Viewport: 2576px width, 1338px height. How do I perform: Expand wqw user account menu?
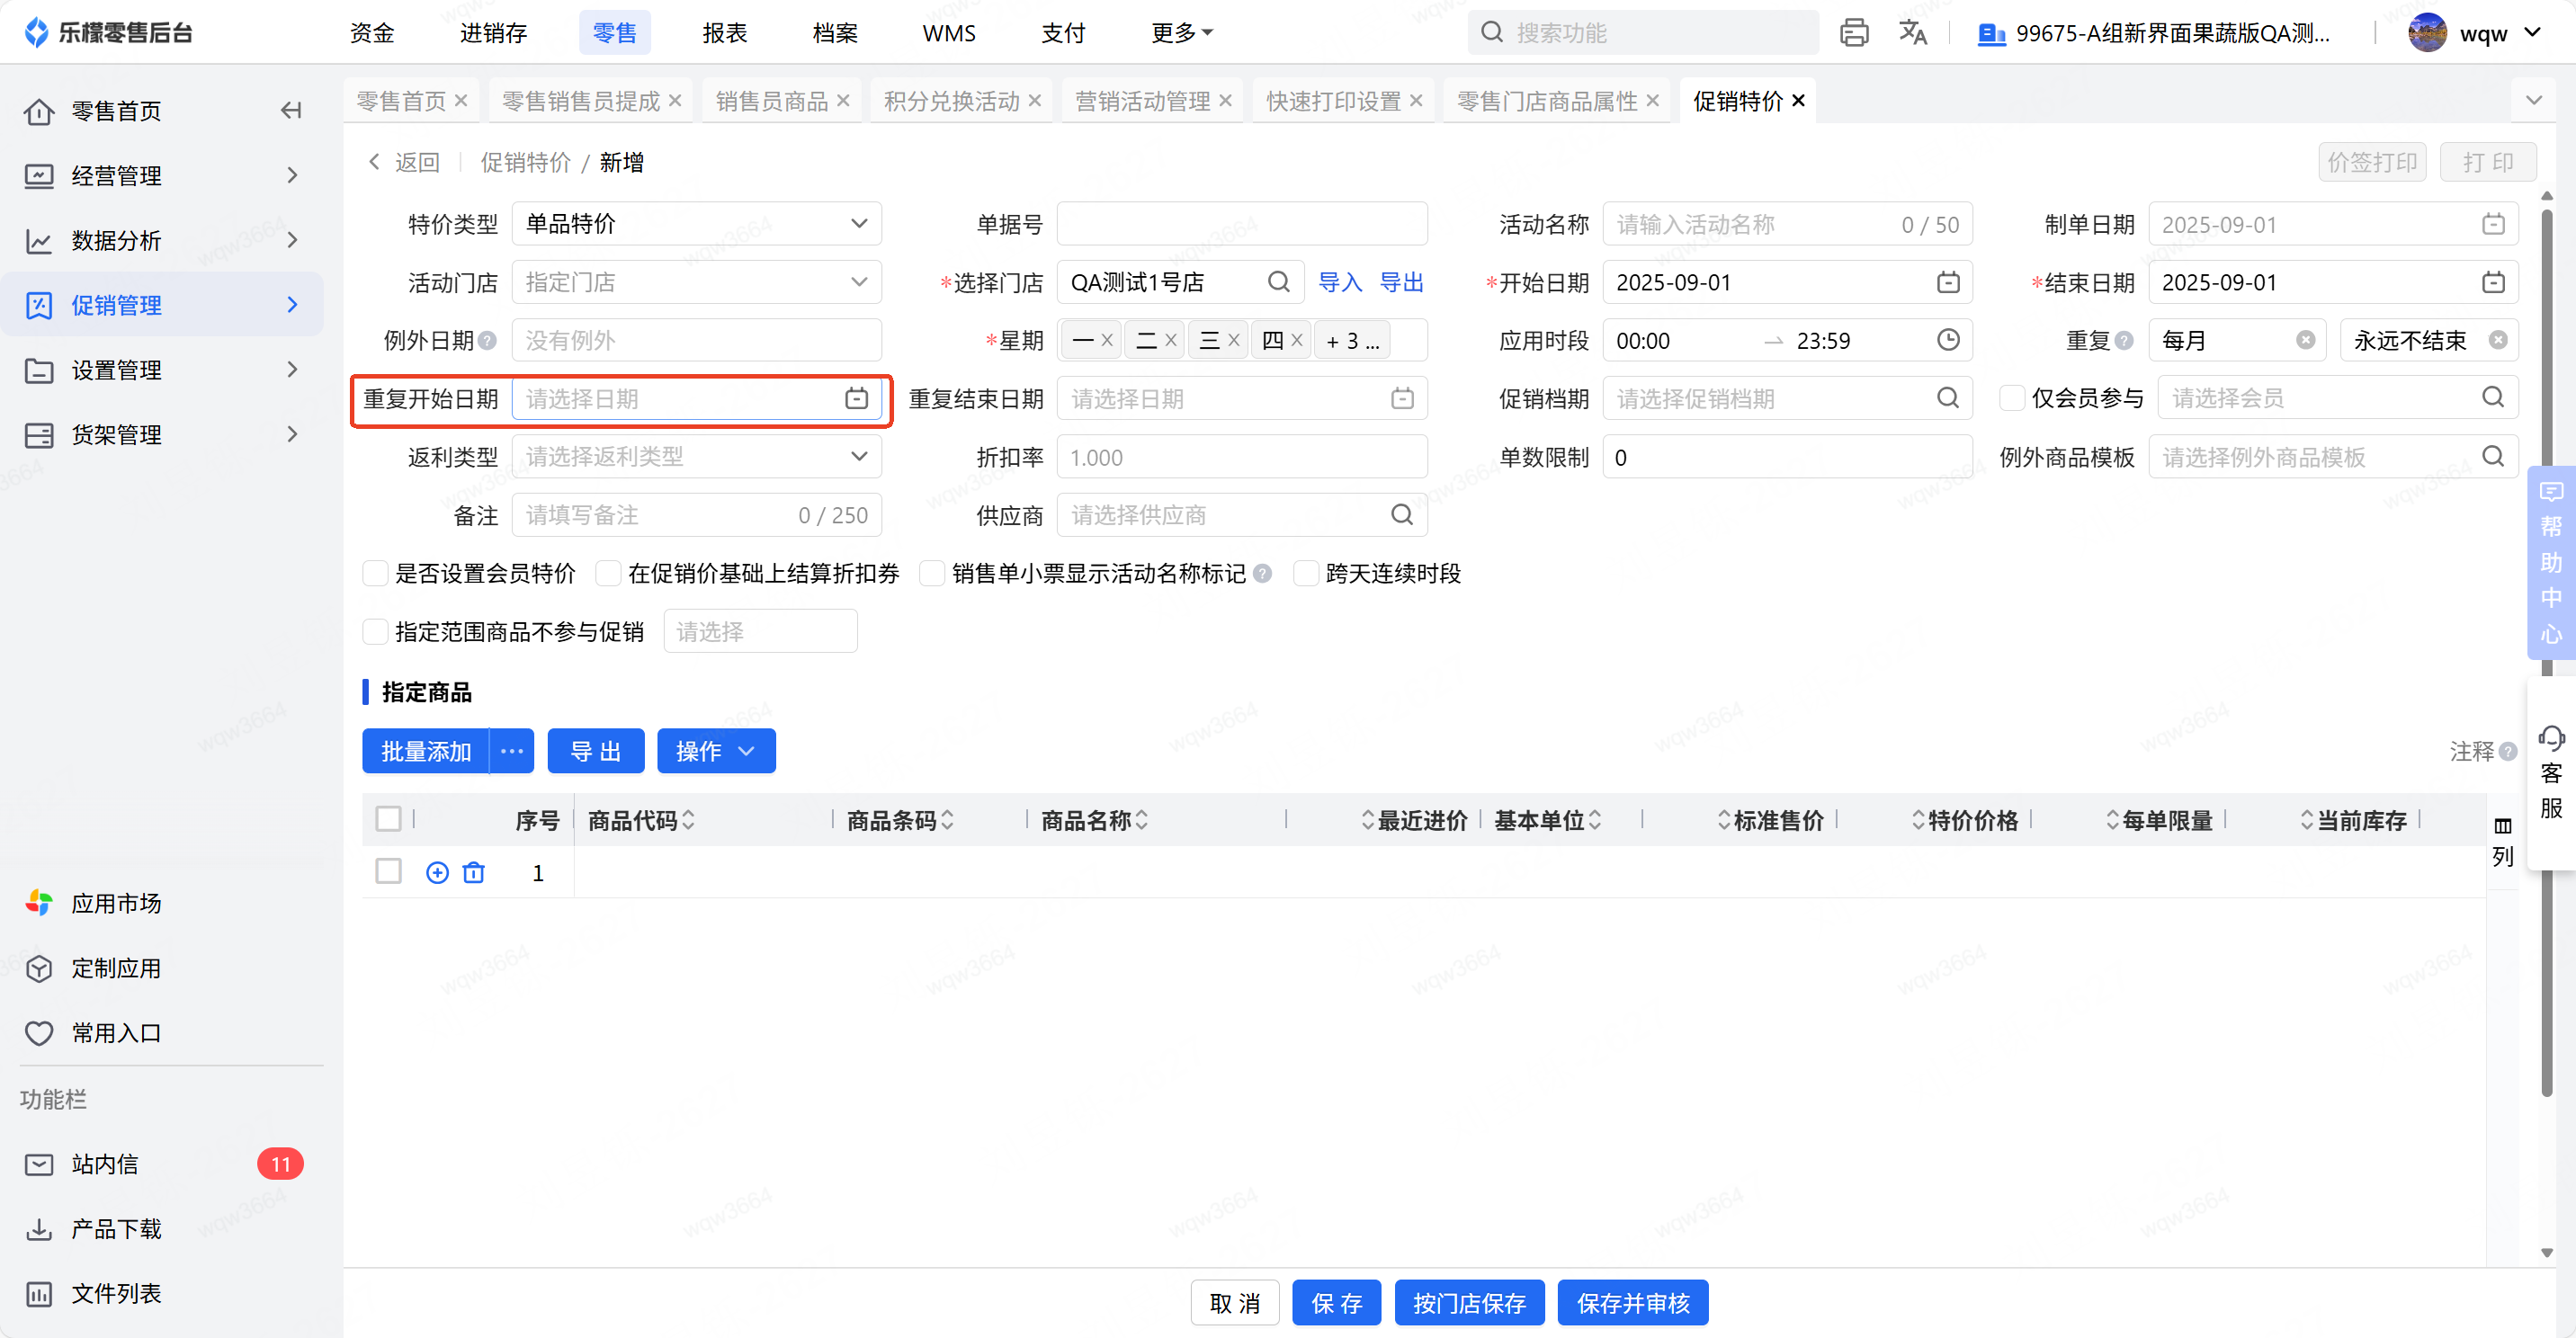(2475, 33)
